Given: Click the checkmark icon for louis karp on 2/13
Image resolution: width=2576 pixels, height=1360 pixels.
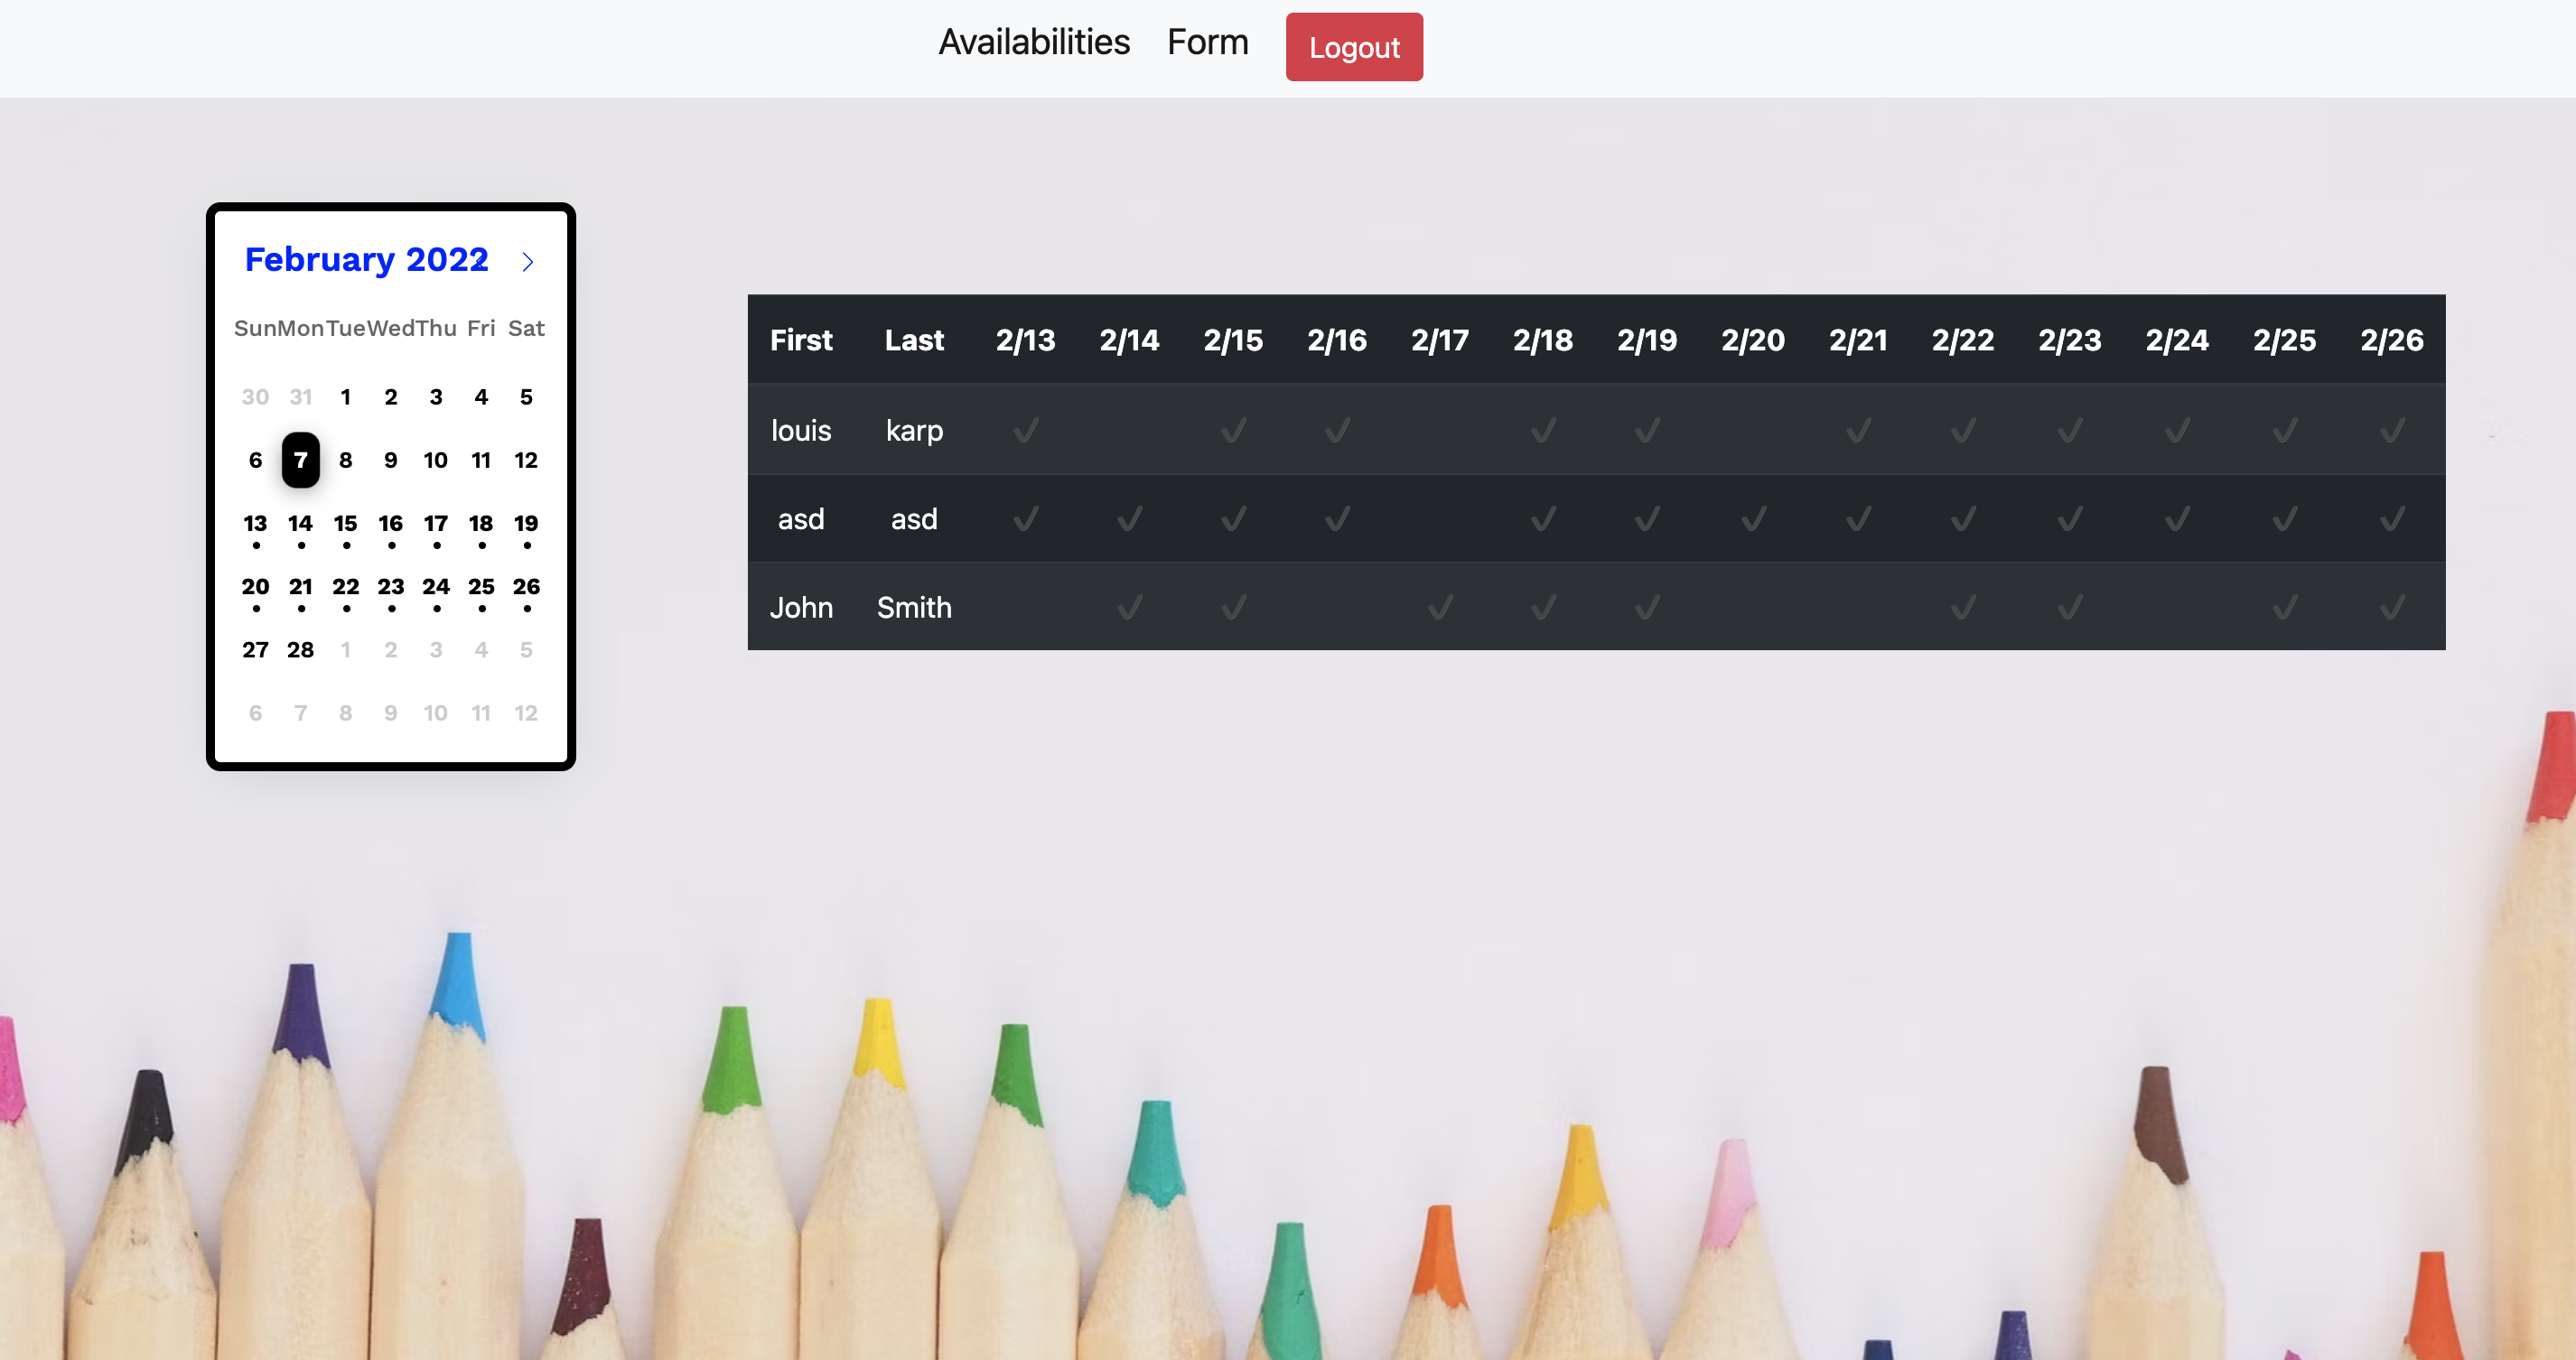Looking at the screenshot, I should click(x=1024, y=428).
